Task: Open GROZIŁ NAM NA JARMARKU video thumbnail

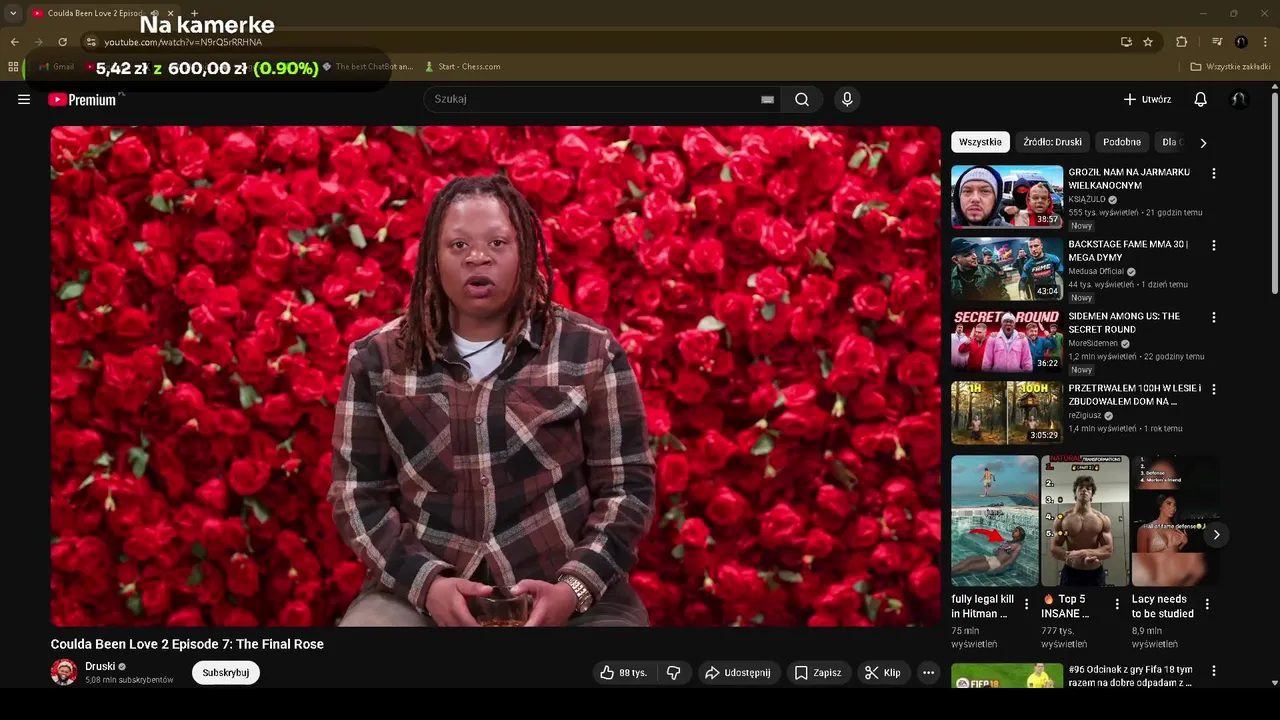Action: tap(1007, 197)
